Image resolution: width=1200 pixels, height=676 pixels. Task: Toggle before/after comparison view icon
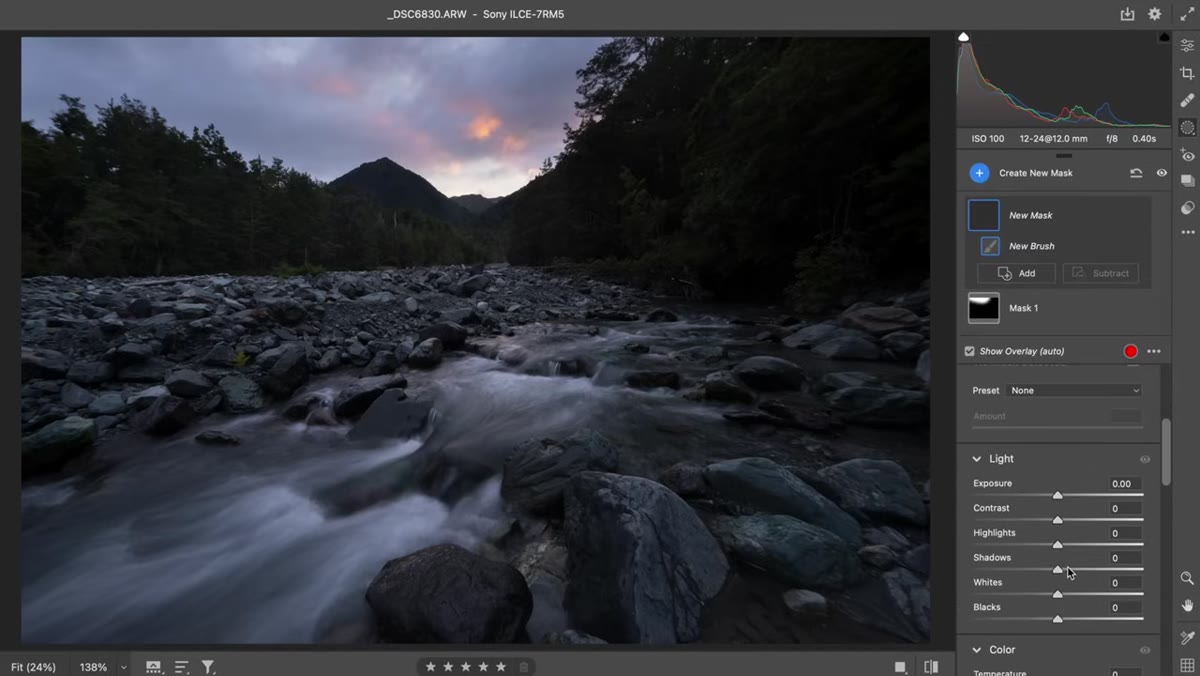point(931,667)
